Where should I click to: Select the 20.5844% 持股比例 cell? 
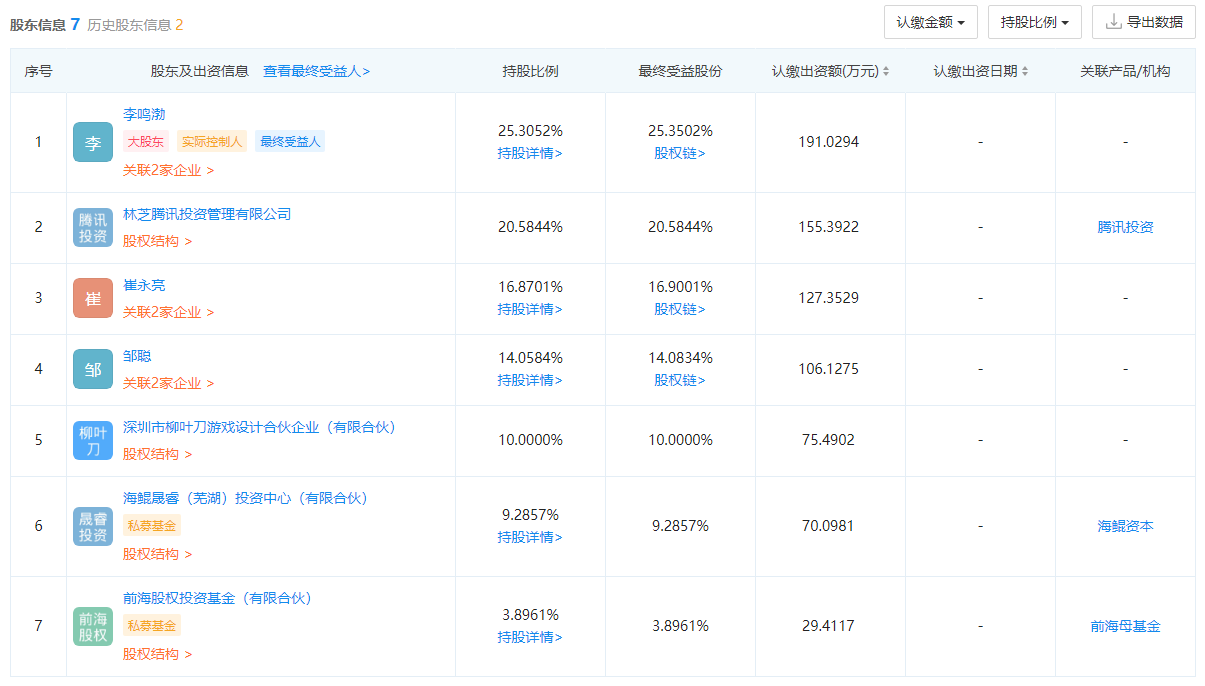point(530,227)
